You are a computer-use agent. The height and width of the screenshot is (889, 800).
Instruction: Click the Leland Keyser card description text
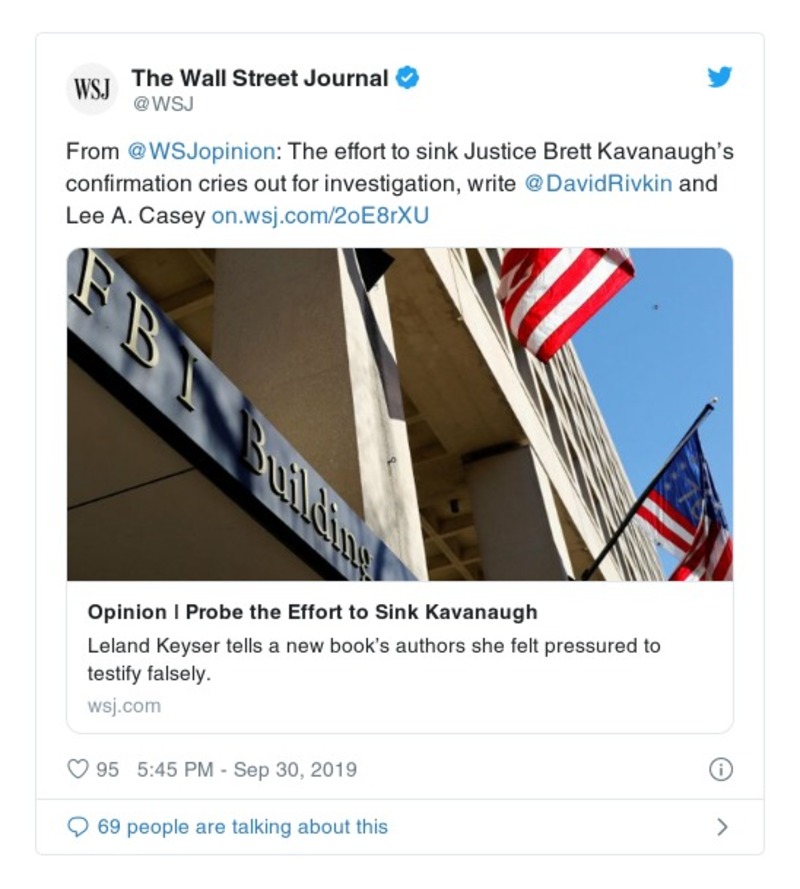point(374,660)
